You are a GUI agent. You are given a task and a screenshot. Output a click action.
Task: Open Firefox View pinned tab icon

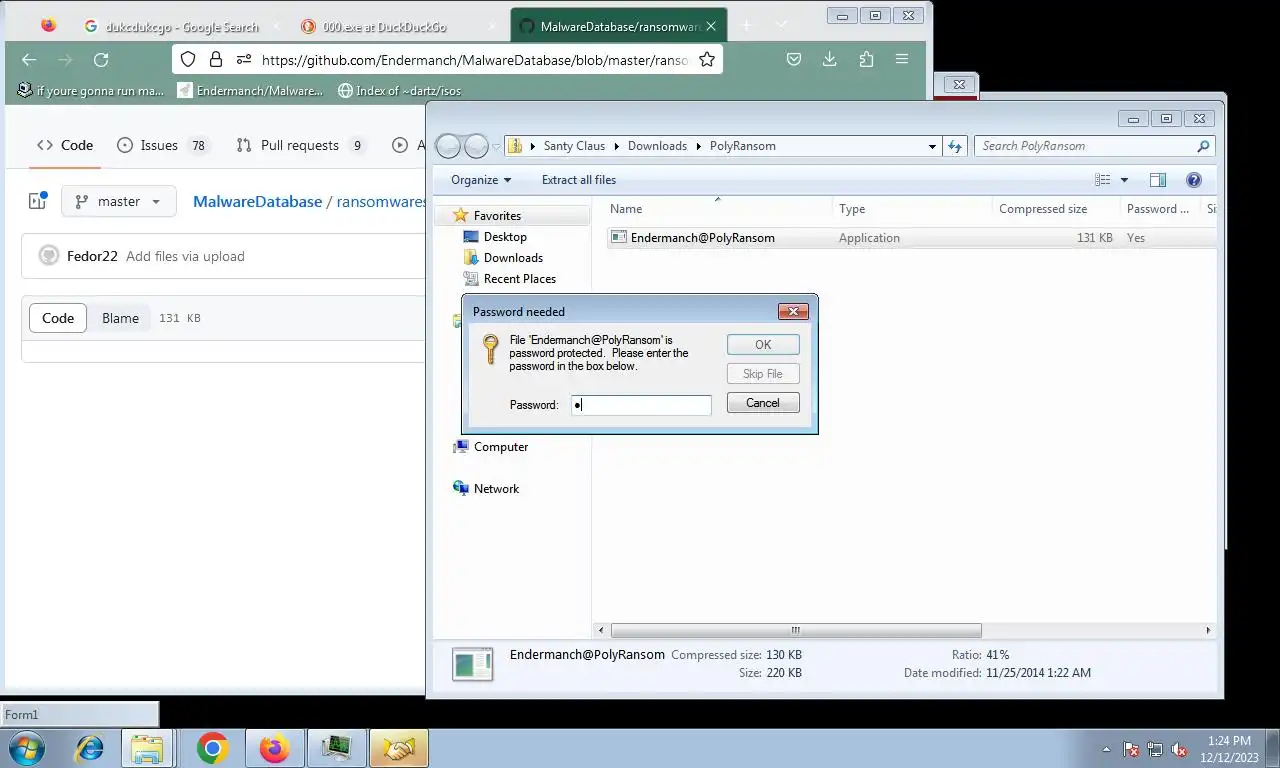(x=48, y=26)
